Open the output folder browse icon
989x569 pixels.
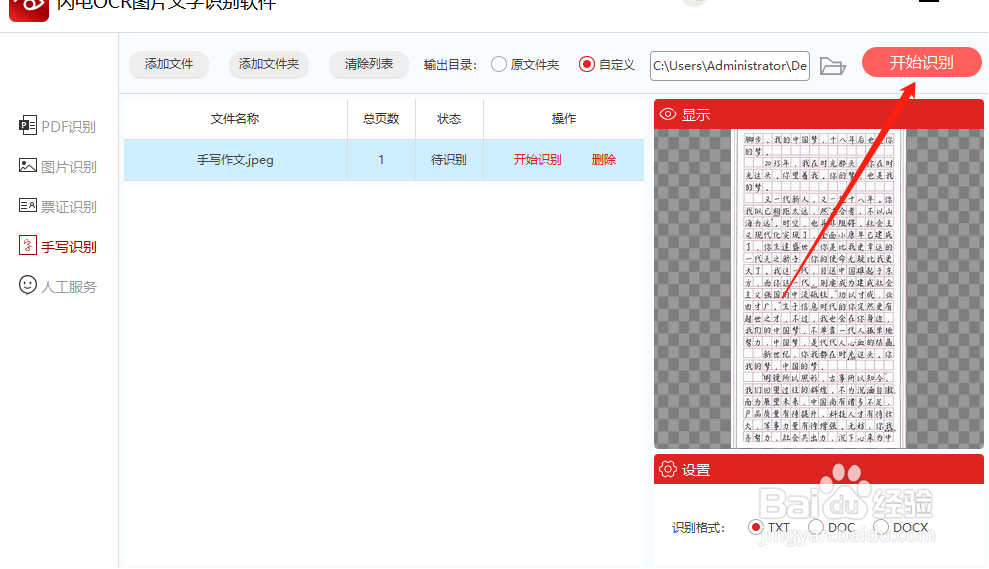833,66
